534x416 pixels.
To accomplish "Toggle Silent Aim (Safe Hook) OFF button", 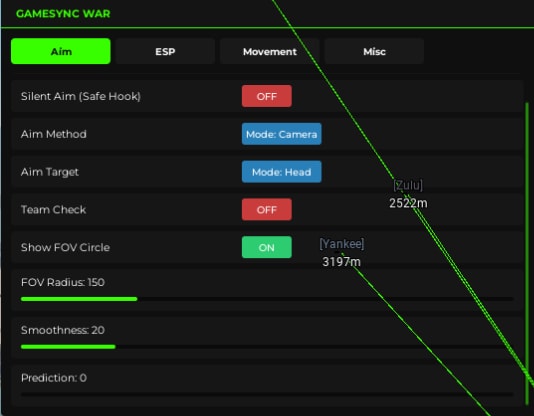I will coord(267,96).
